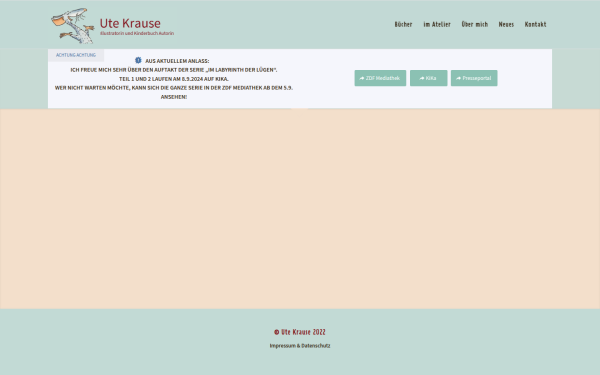600x375 pixels.
Task: Open the Über mich page
Action: [x=474, y=24]
